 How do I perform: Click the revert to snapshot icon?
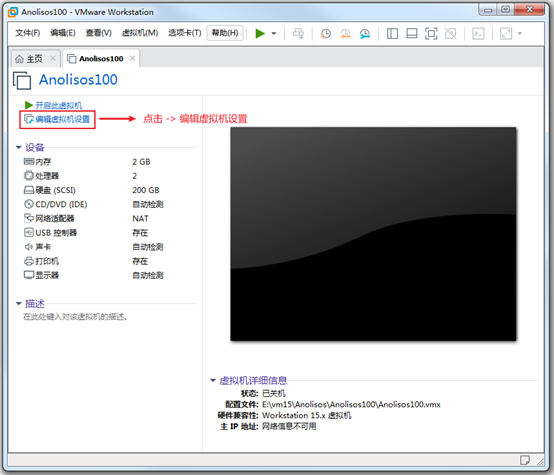coord(345,34)
